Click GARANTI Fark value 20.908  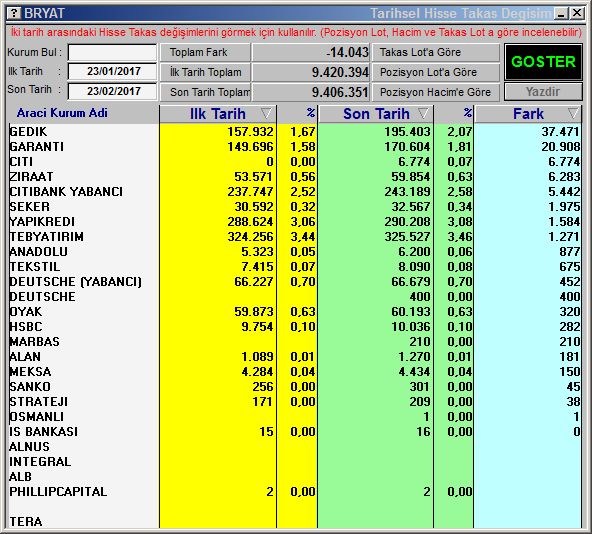560,147
